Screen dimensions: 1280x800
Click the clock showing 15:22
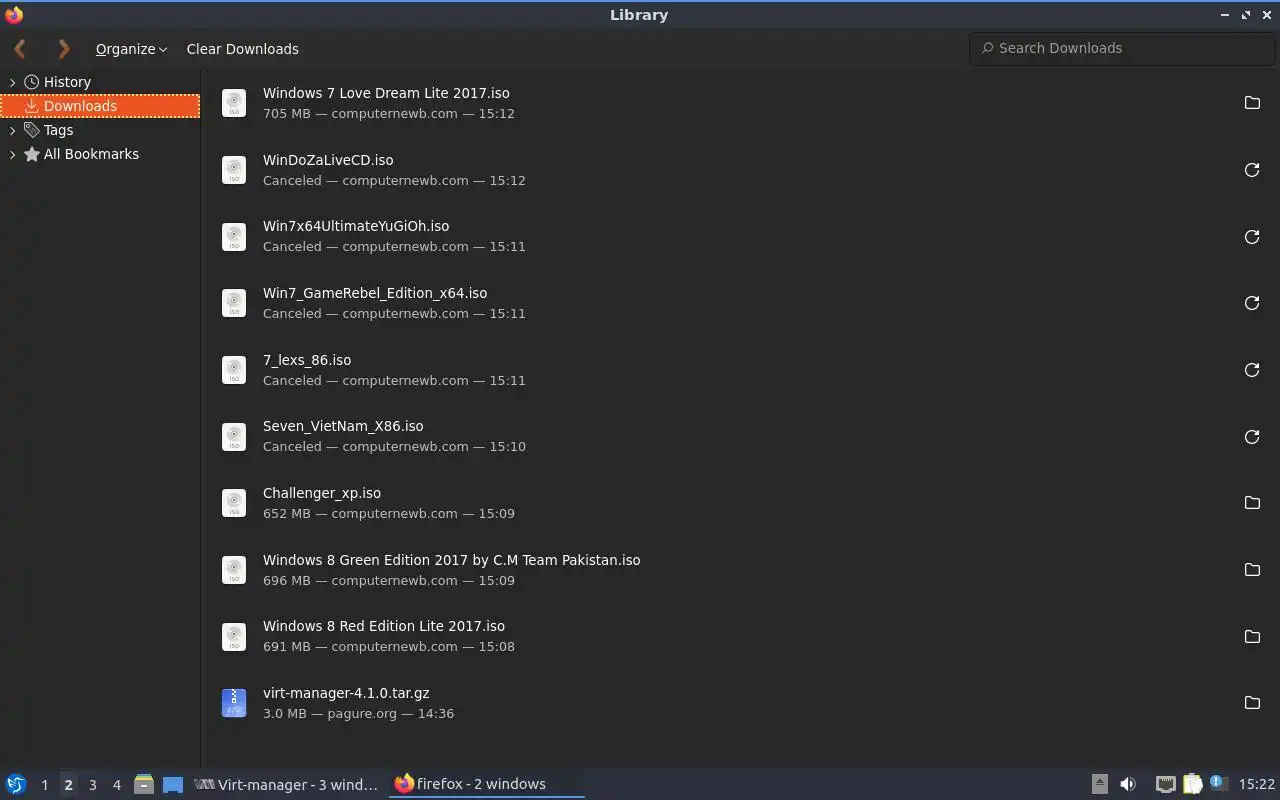tap(1257, 785)
